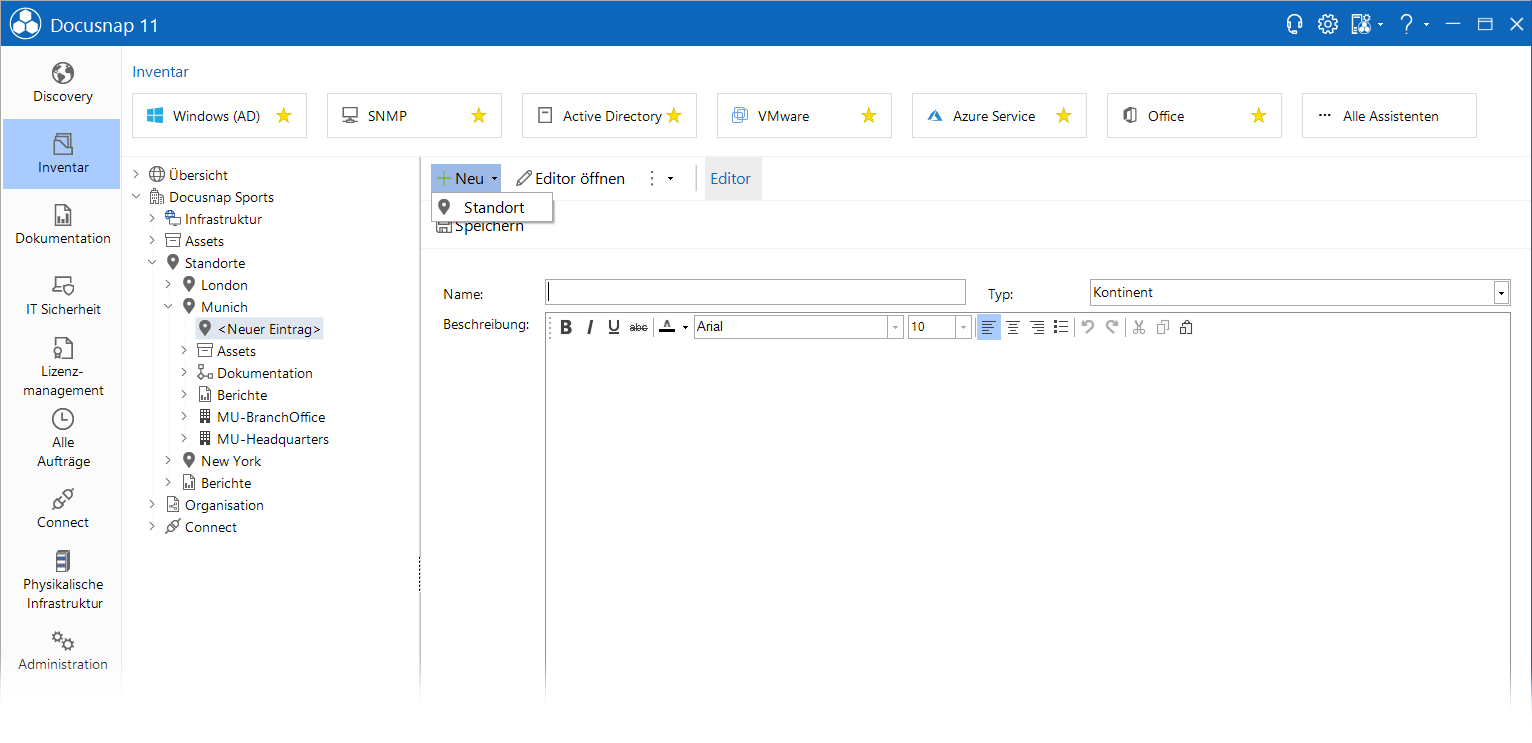Center align text

coord(1013,327)
